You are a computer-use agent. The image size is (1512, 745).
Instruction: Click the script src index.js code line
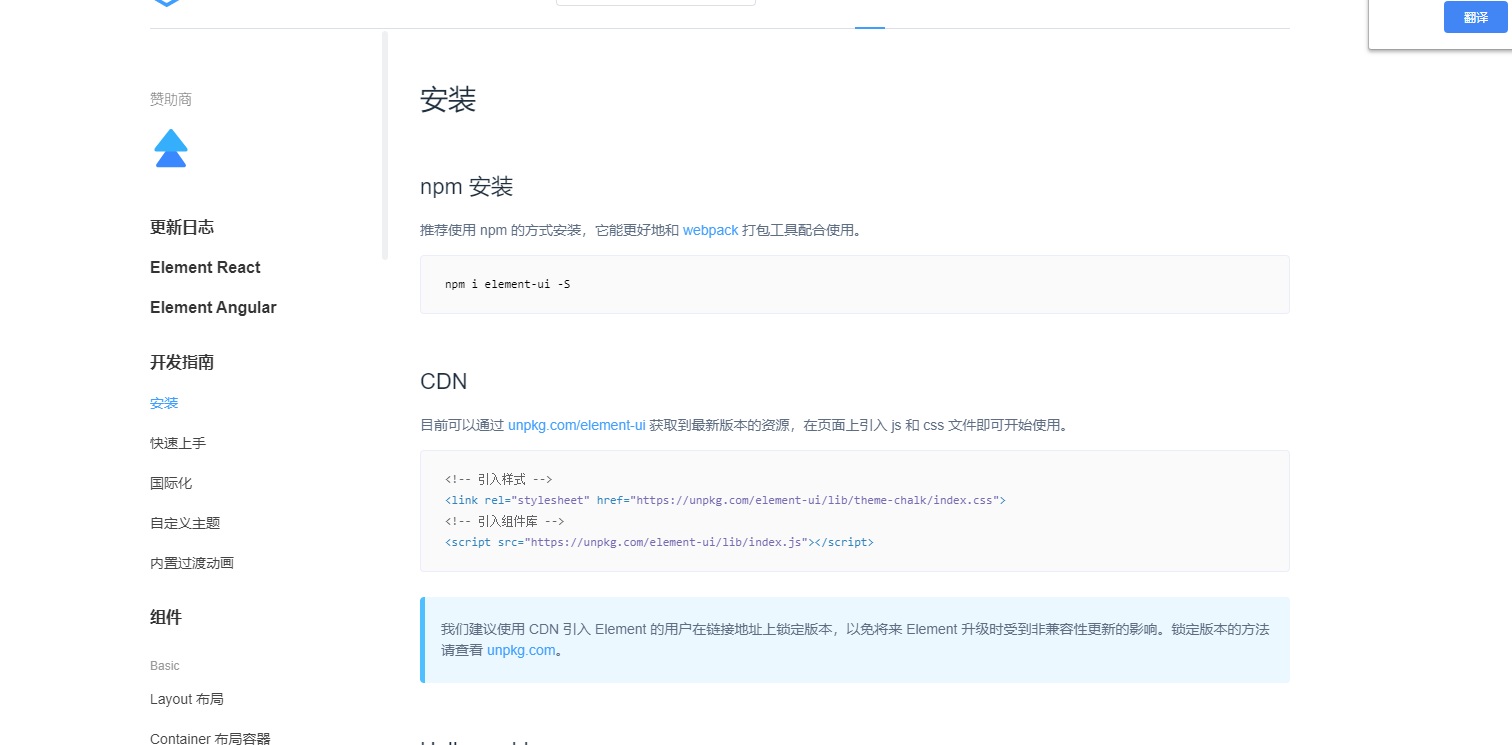[x=659, y=542]
